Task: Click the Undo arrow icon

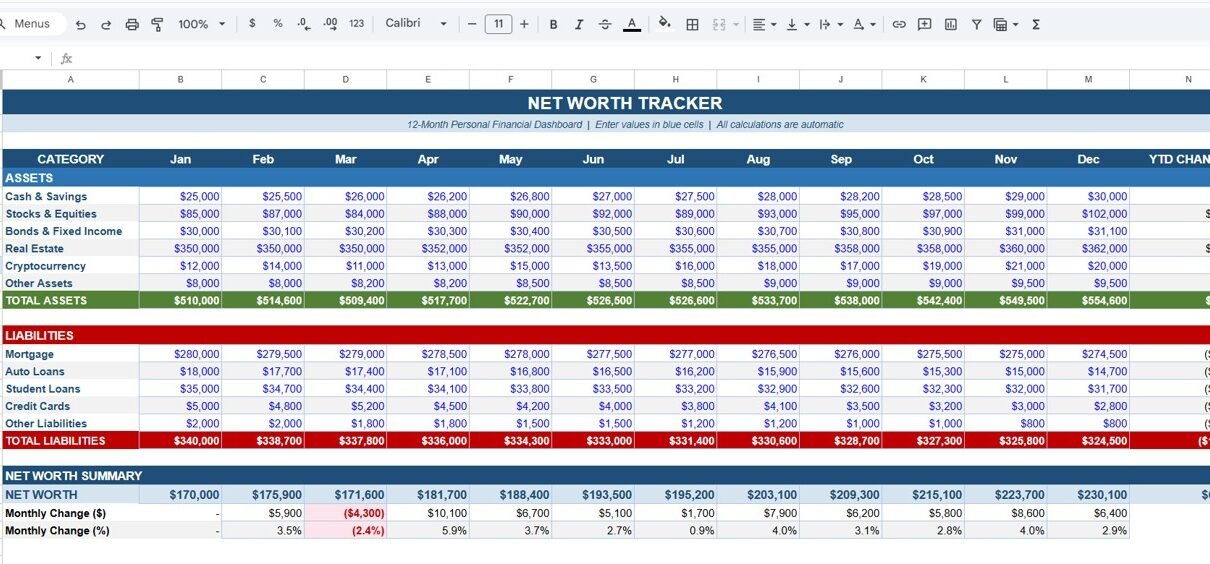Action: tap(81, 24)
